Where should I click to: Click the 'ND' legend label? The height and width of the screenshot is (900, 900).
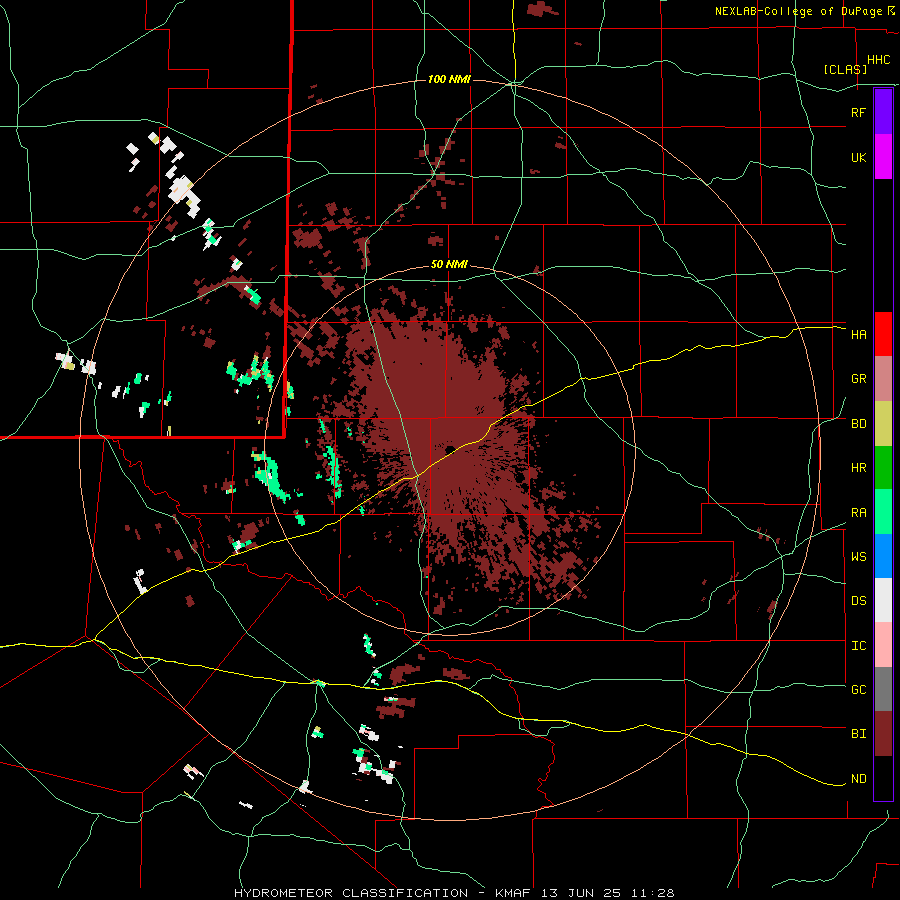point(858,779)
